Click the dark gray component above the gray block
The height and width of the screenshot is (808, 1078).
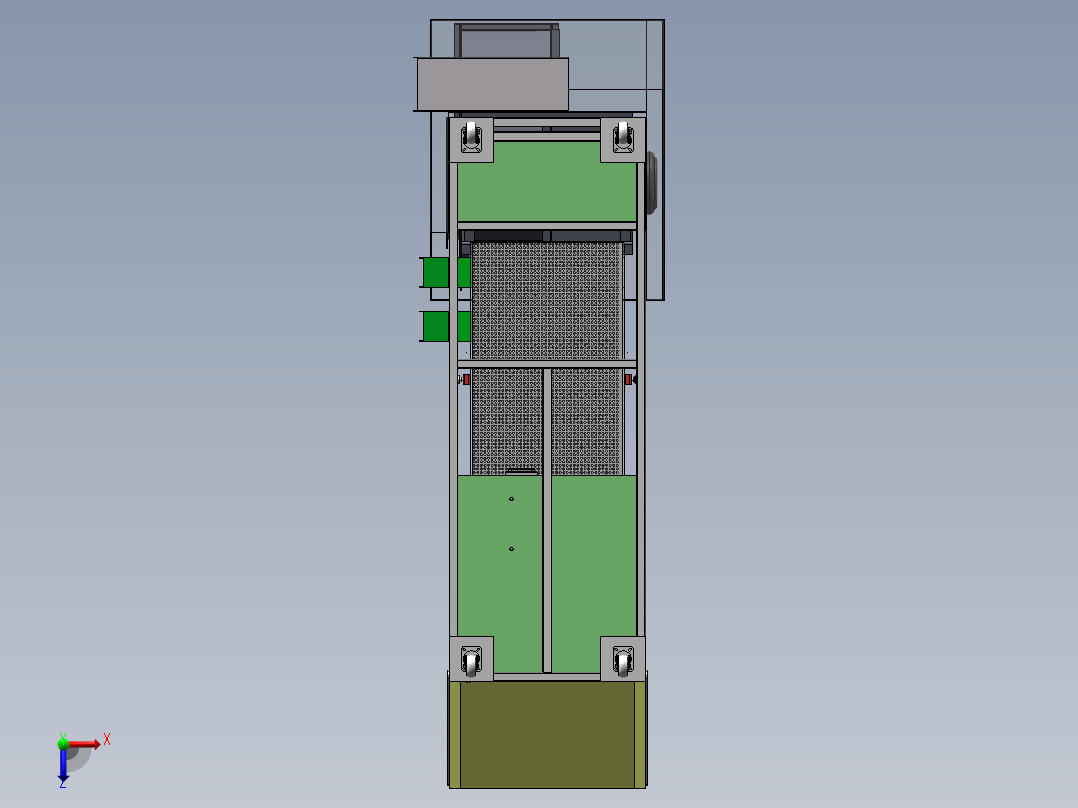(x=508, y=40)
